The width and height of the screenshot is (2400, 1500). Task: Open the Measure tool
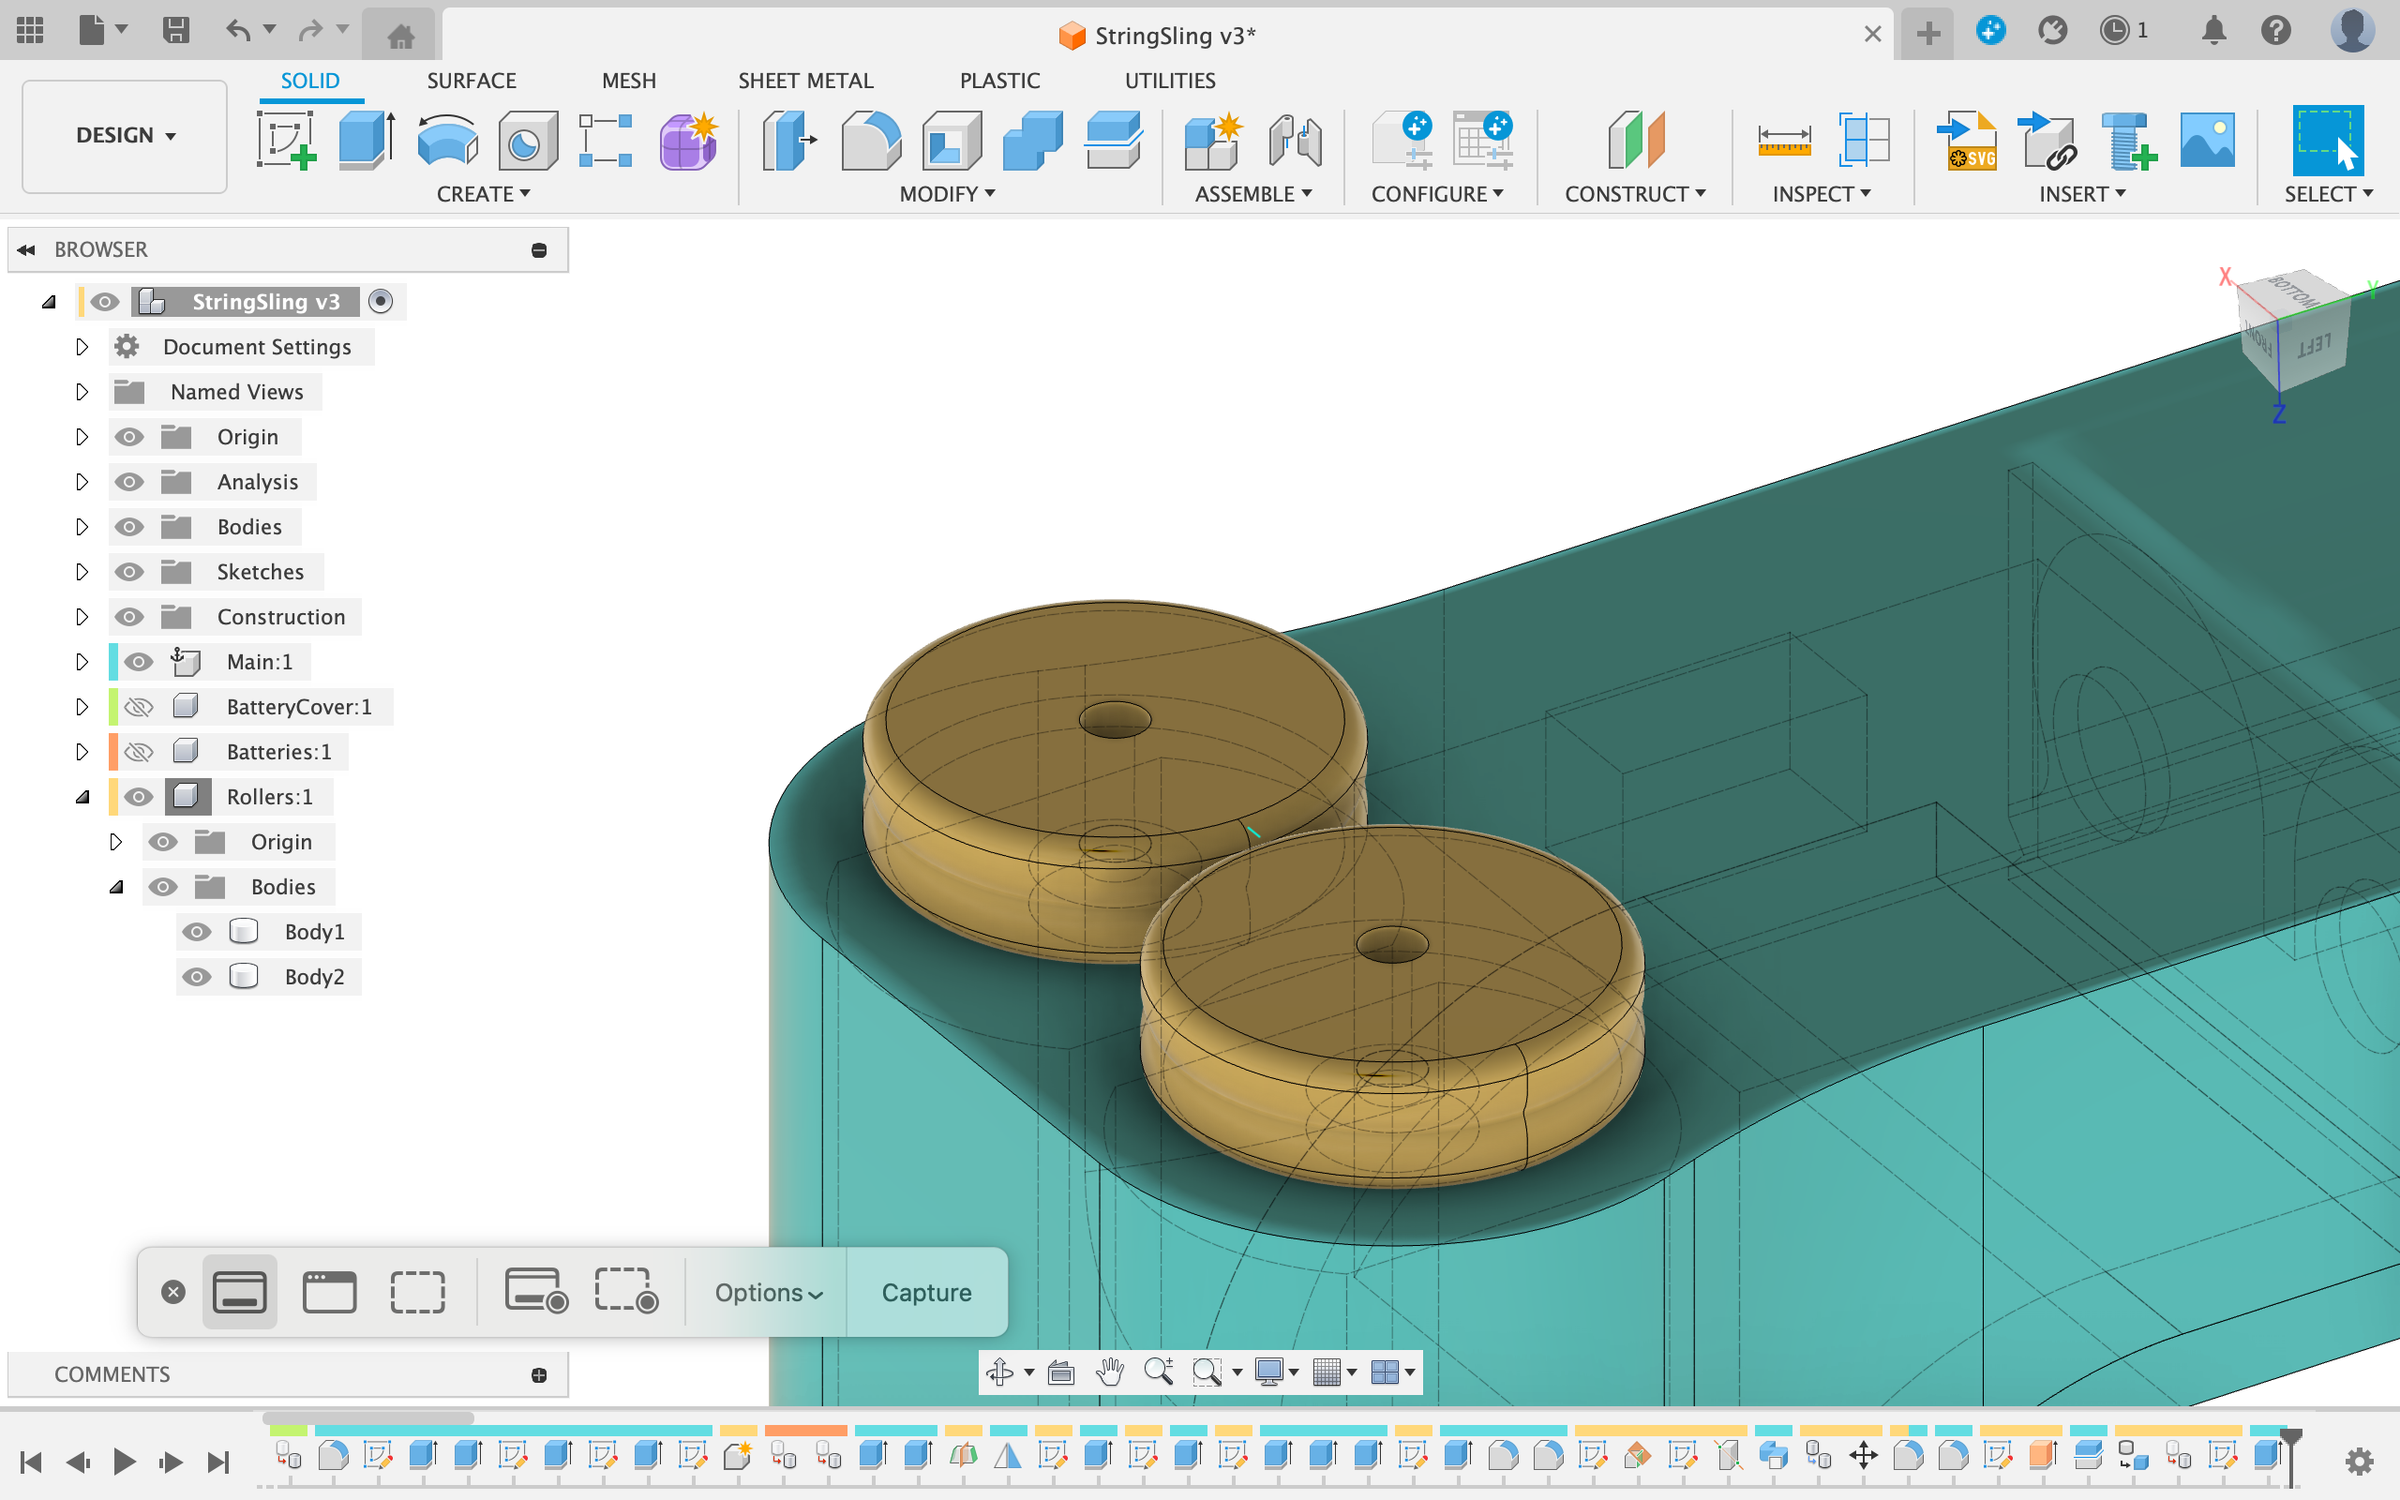point(1784,140)
